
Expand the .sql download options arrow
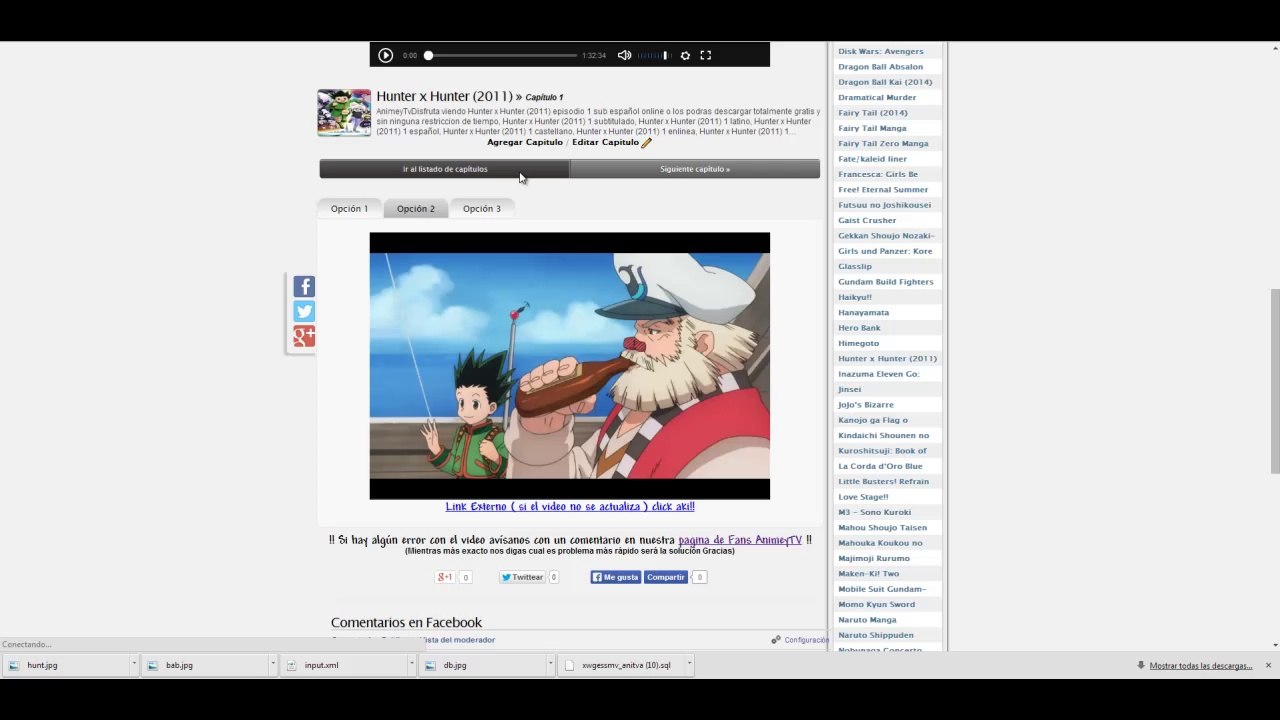point(690,665)
